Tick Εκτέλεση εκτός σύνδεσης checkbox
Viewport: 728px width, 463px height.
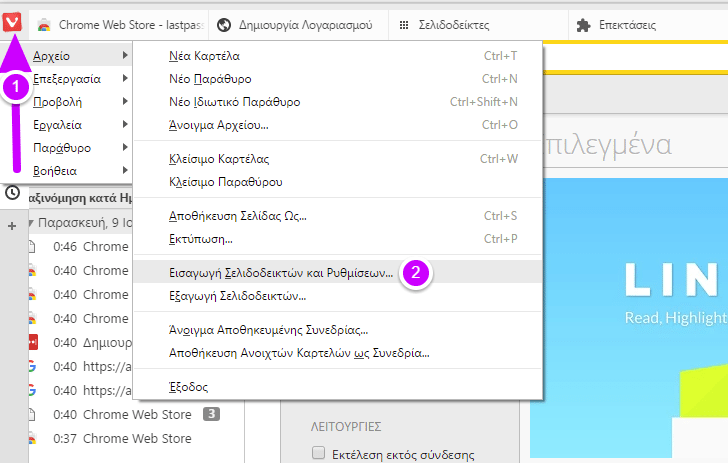pyautogui.click(x=318, y=453)
